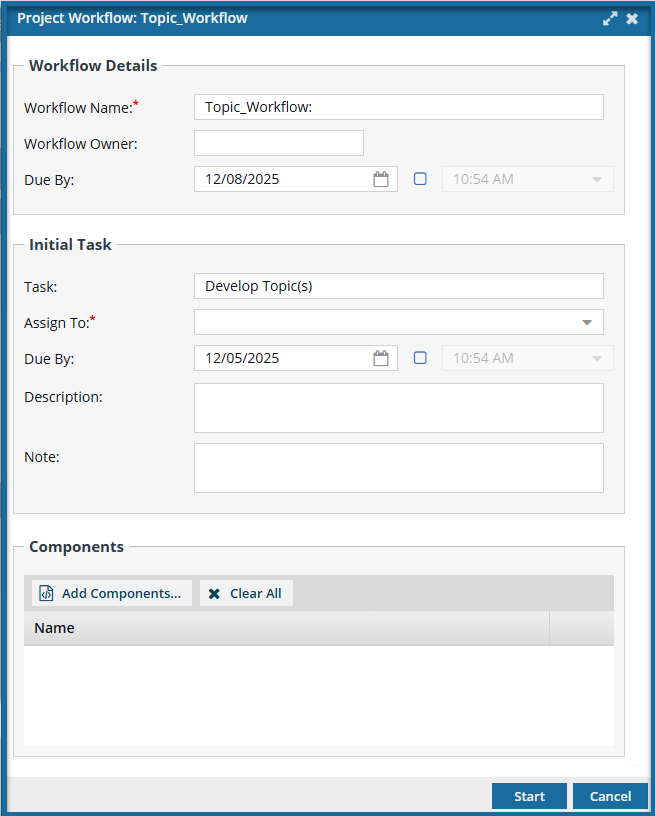Select the Task field containing Develop Topic(s)
This screenshot has width=655, height=816.
pos(398,286)
